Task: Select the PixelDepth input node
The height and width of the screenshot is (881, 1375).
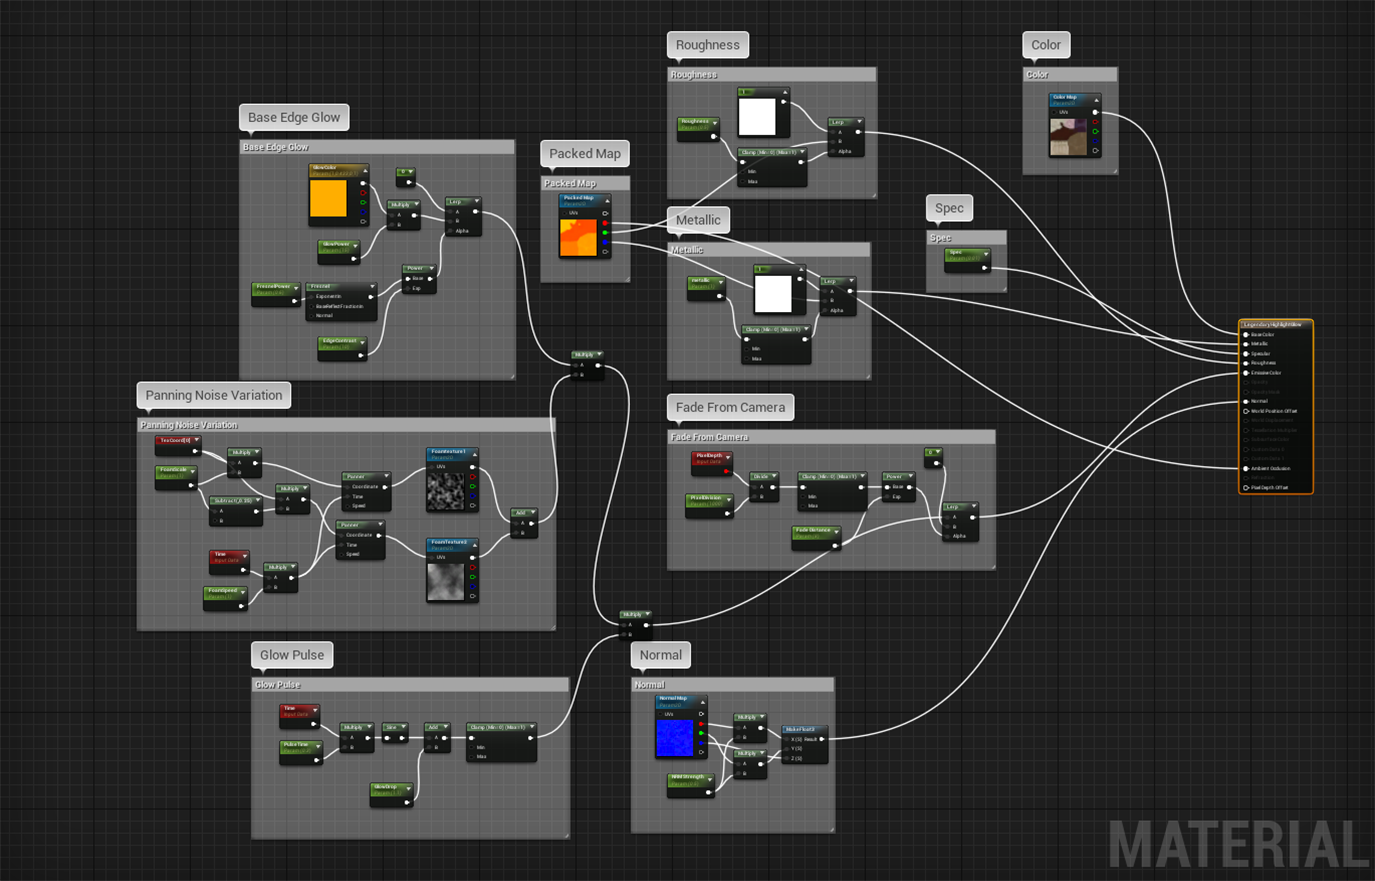Action: click(711, 463)
